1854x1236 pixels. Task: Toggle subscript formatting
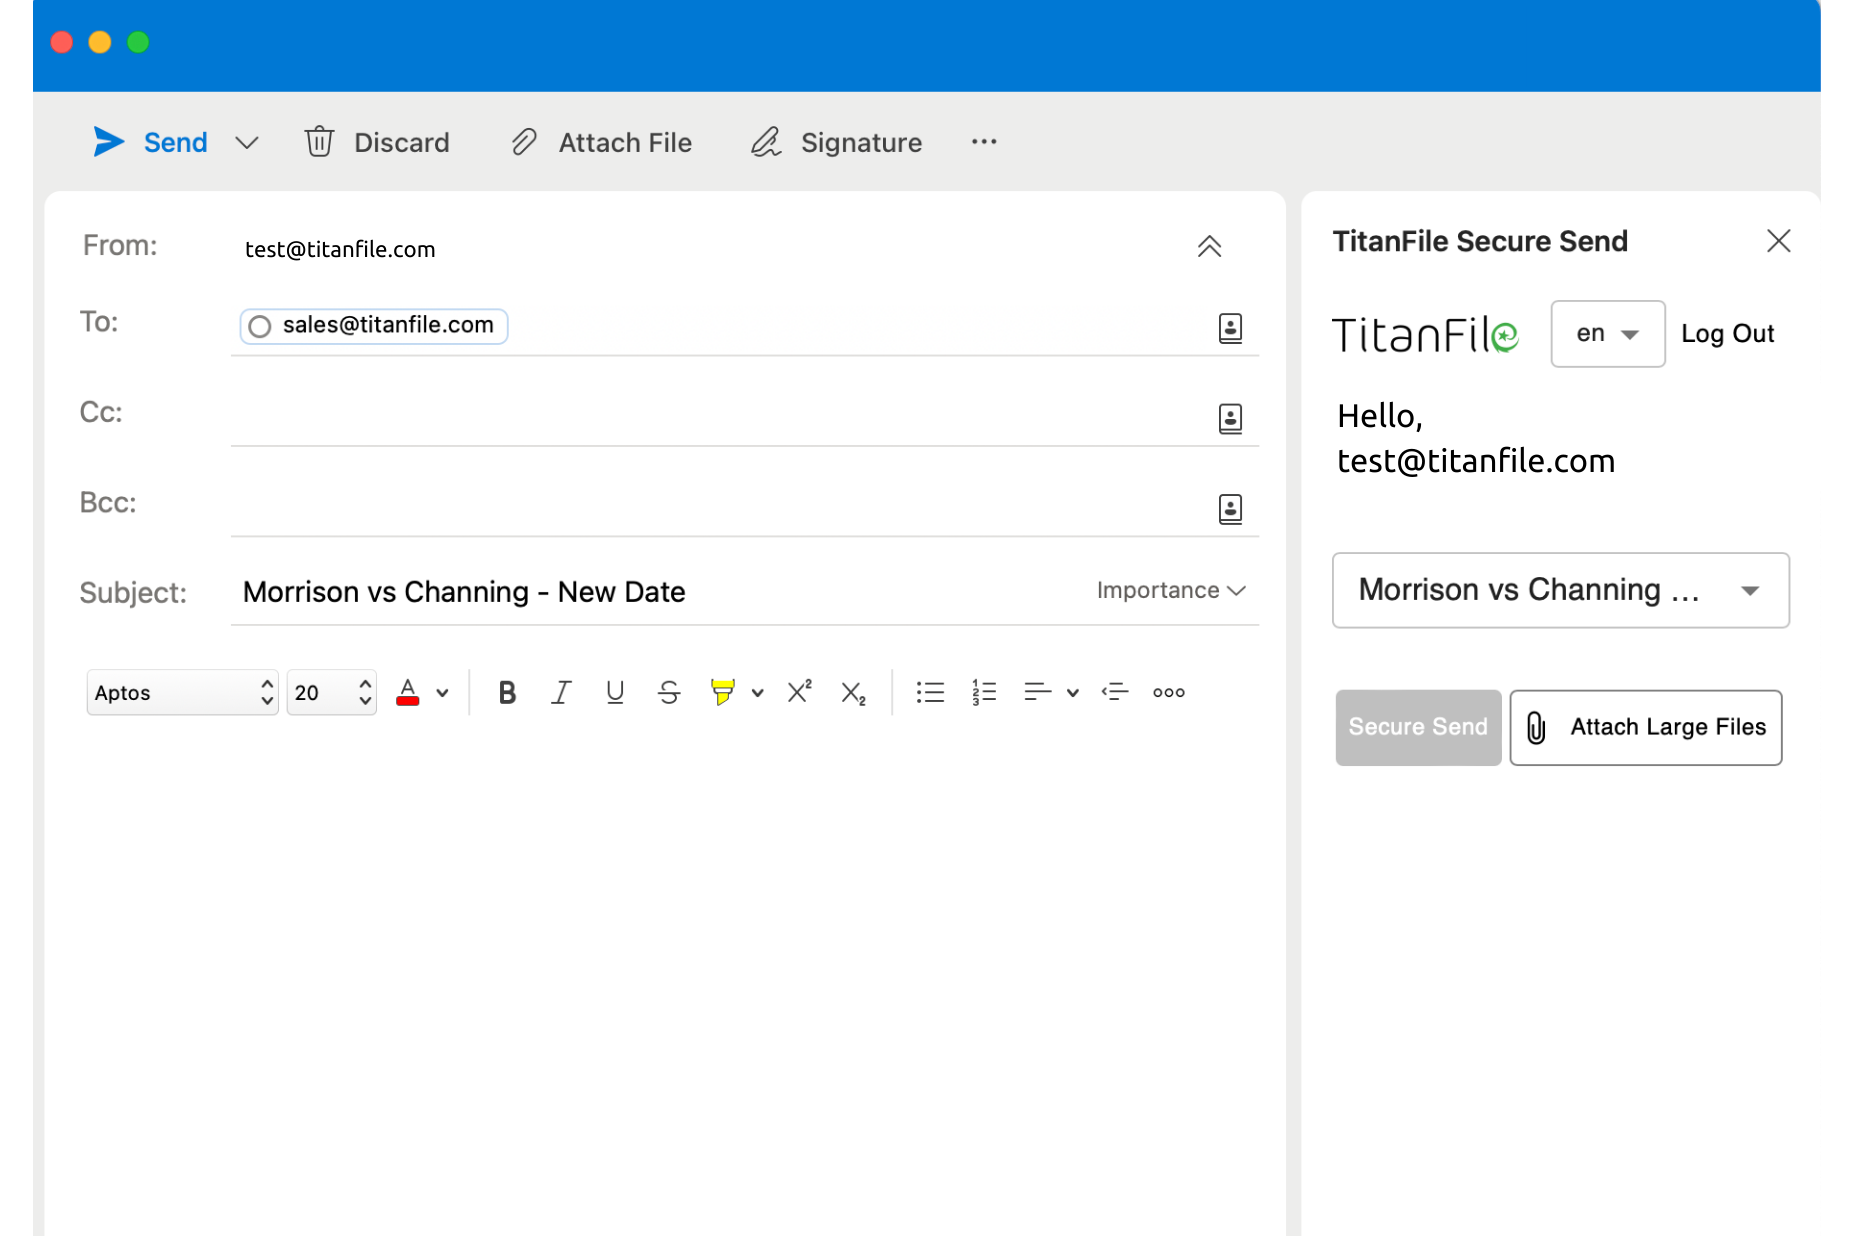tap(853, 693)
